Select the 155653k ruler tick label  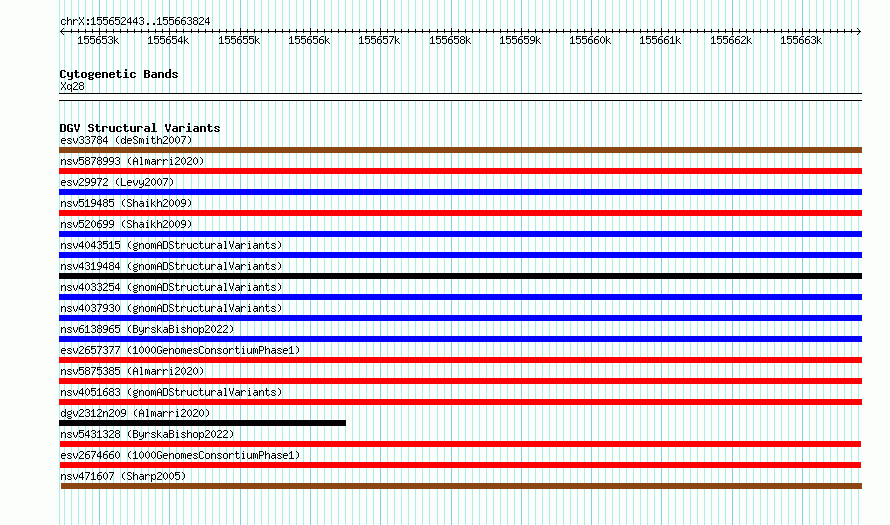98,40
